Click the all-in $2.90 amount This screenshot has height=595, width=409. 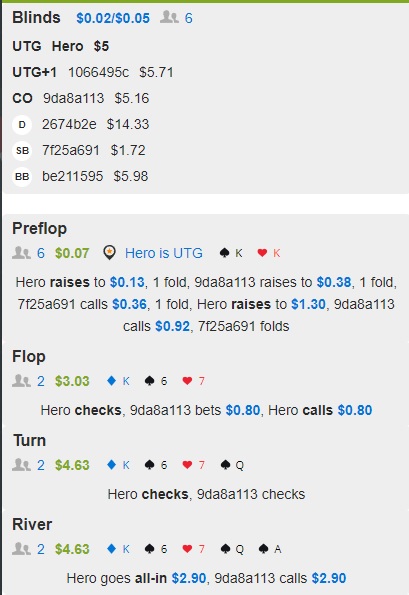tap(189, 578)
